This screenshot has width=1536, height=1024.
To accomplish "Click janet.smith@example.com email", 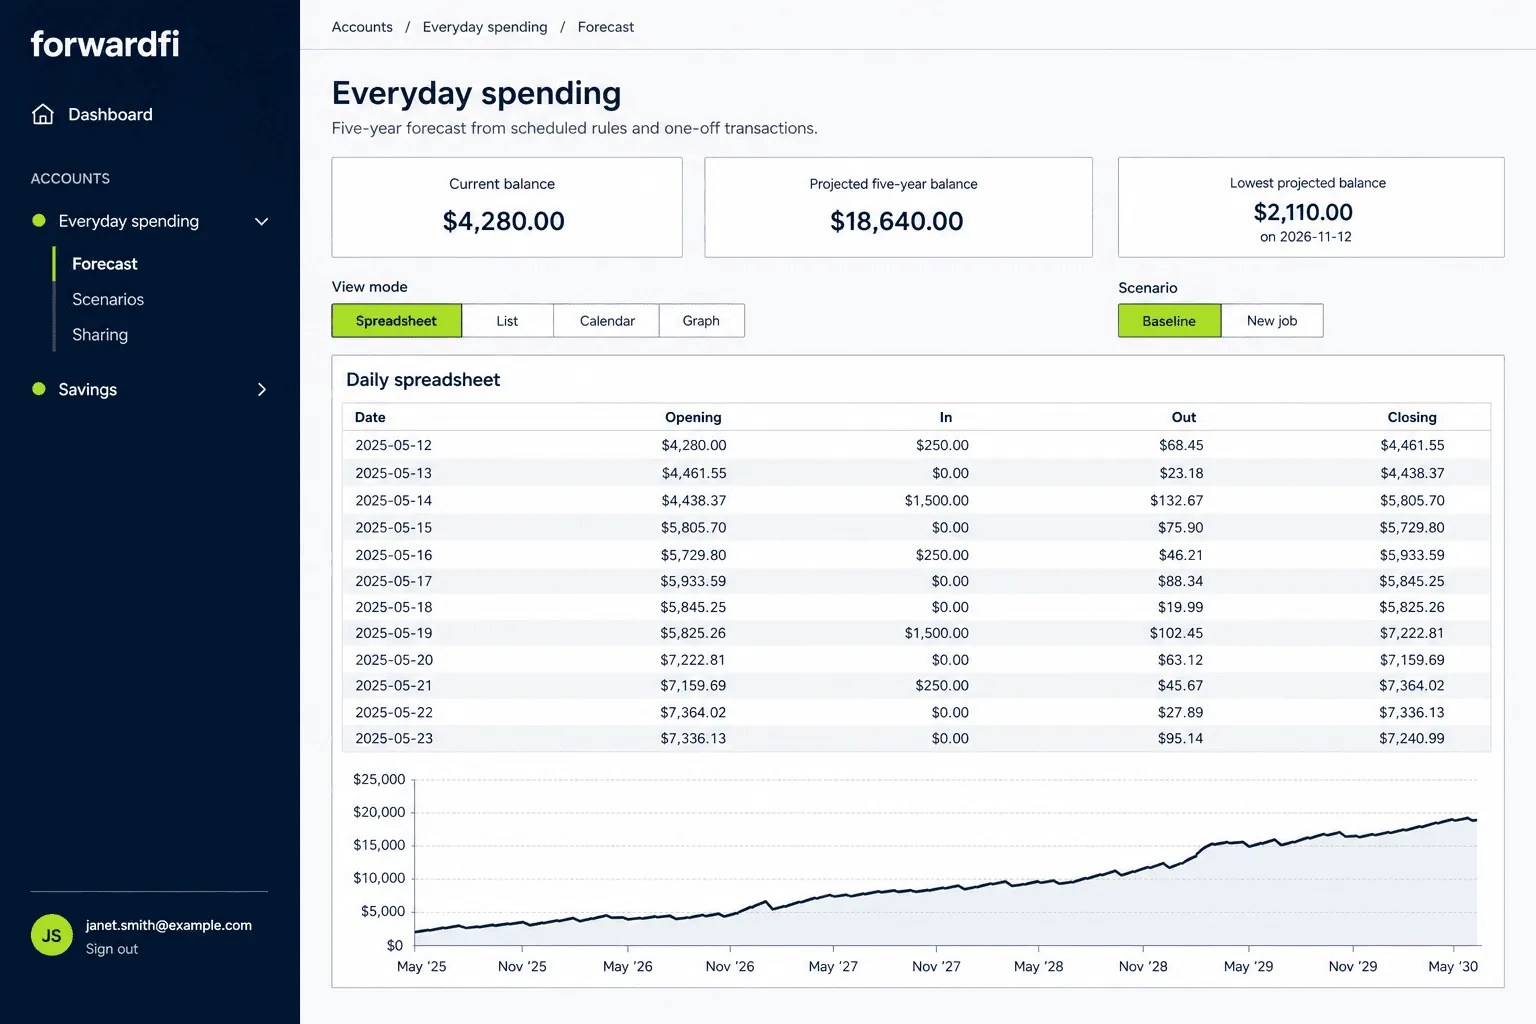I will (169, 925).
